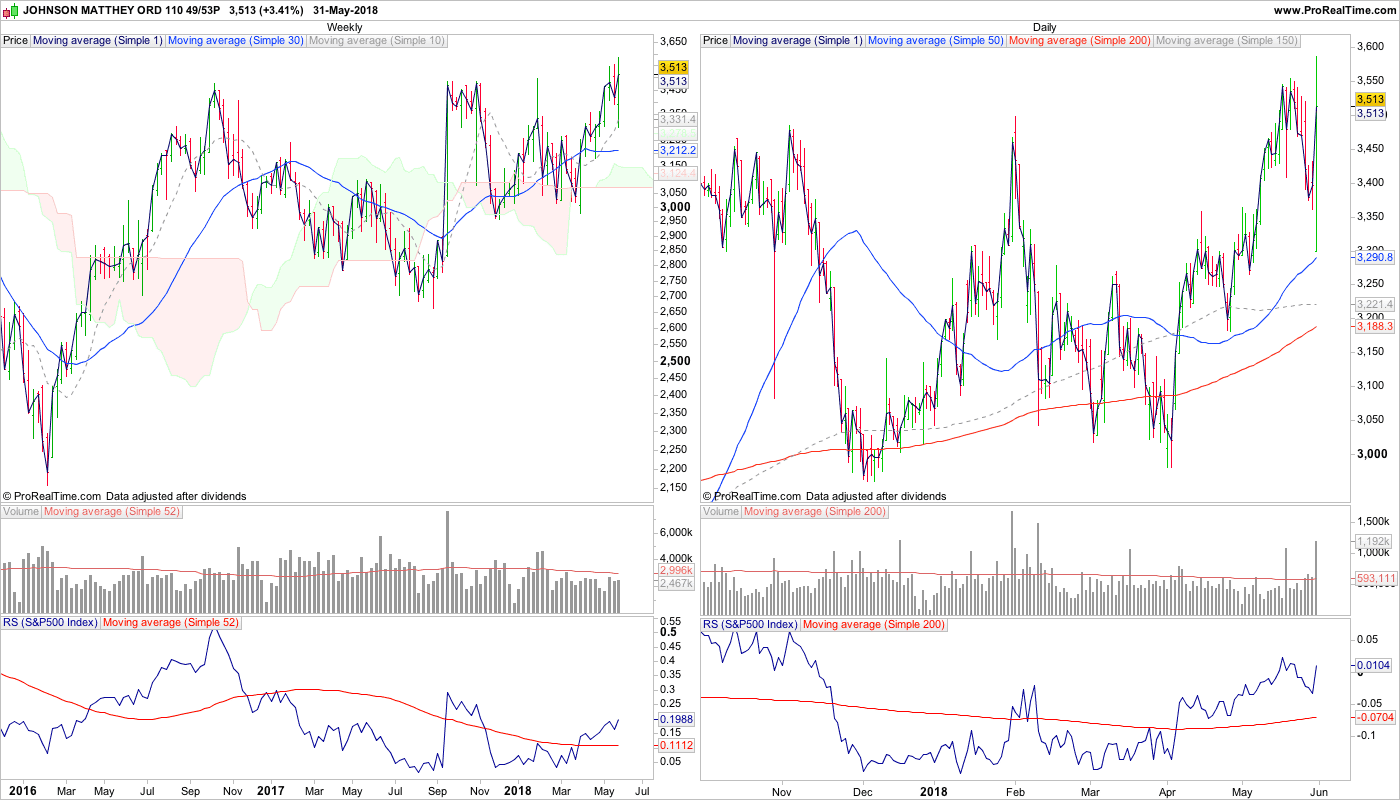Click the 2,996k volume average label
Screen dimensions: 1400x800
click(x=675, y=571)
